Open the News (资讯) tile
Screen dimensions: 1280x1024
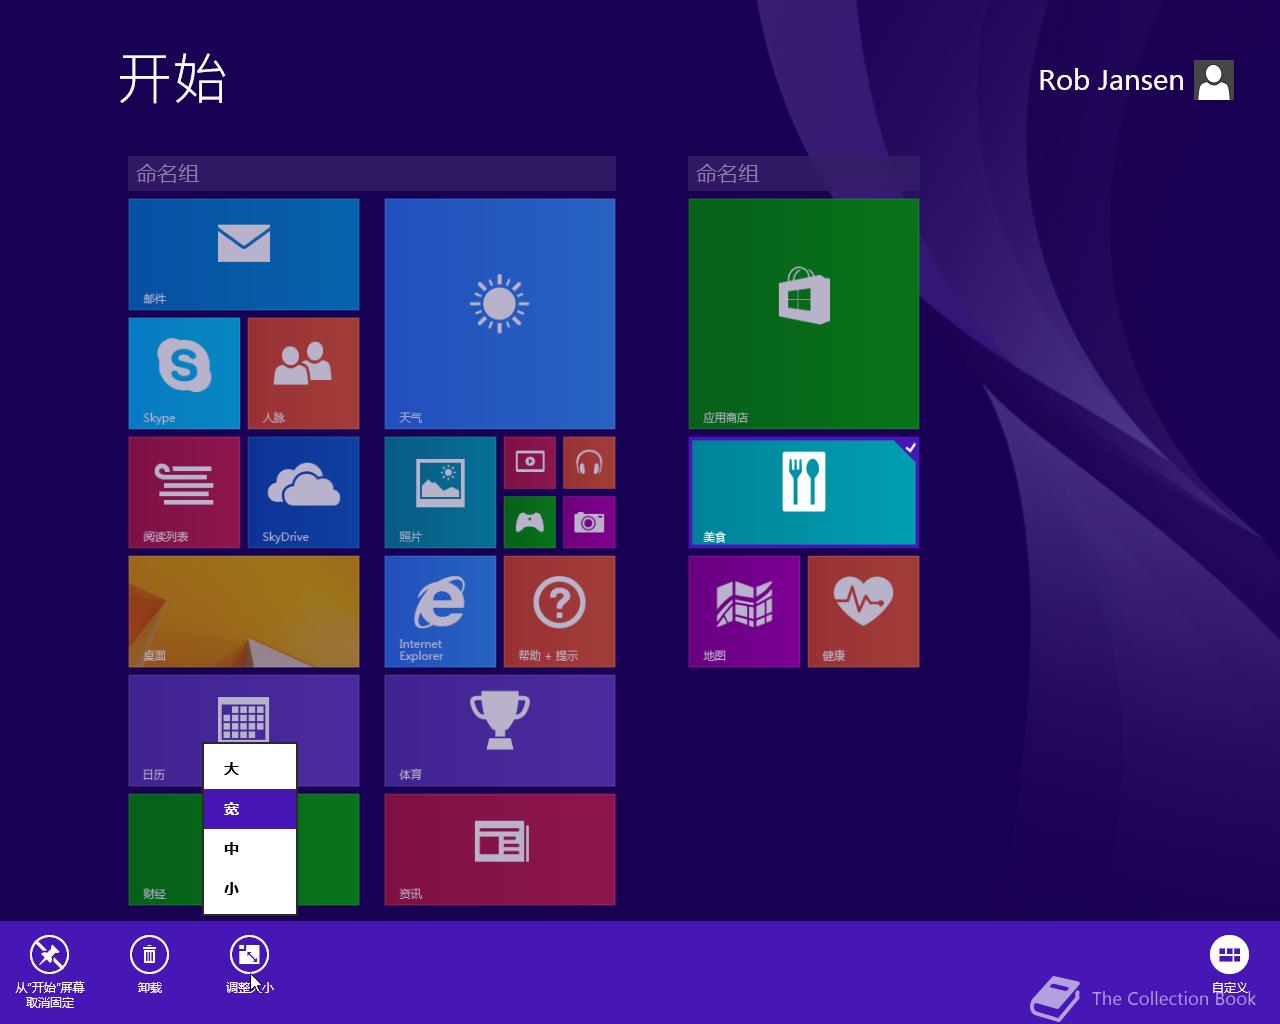click(x=500, y=849)
